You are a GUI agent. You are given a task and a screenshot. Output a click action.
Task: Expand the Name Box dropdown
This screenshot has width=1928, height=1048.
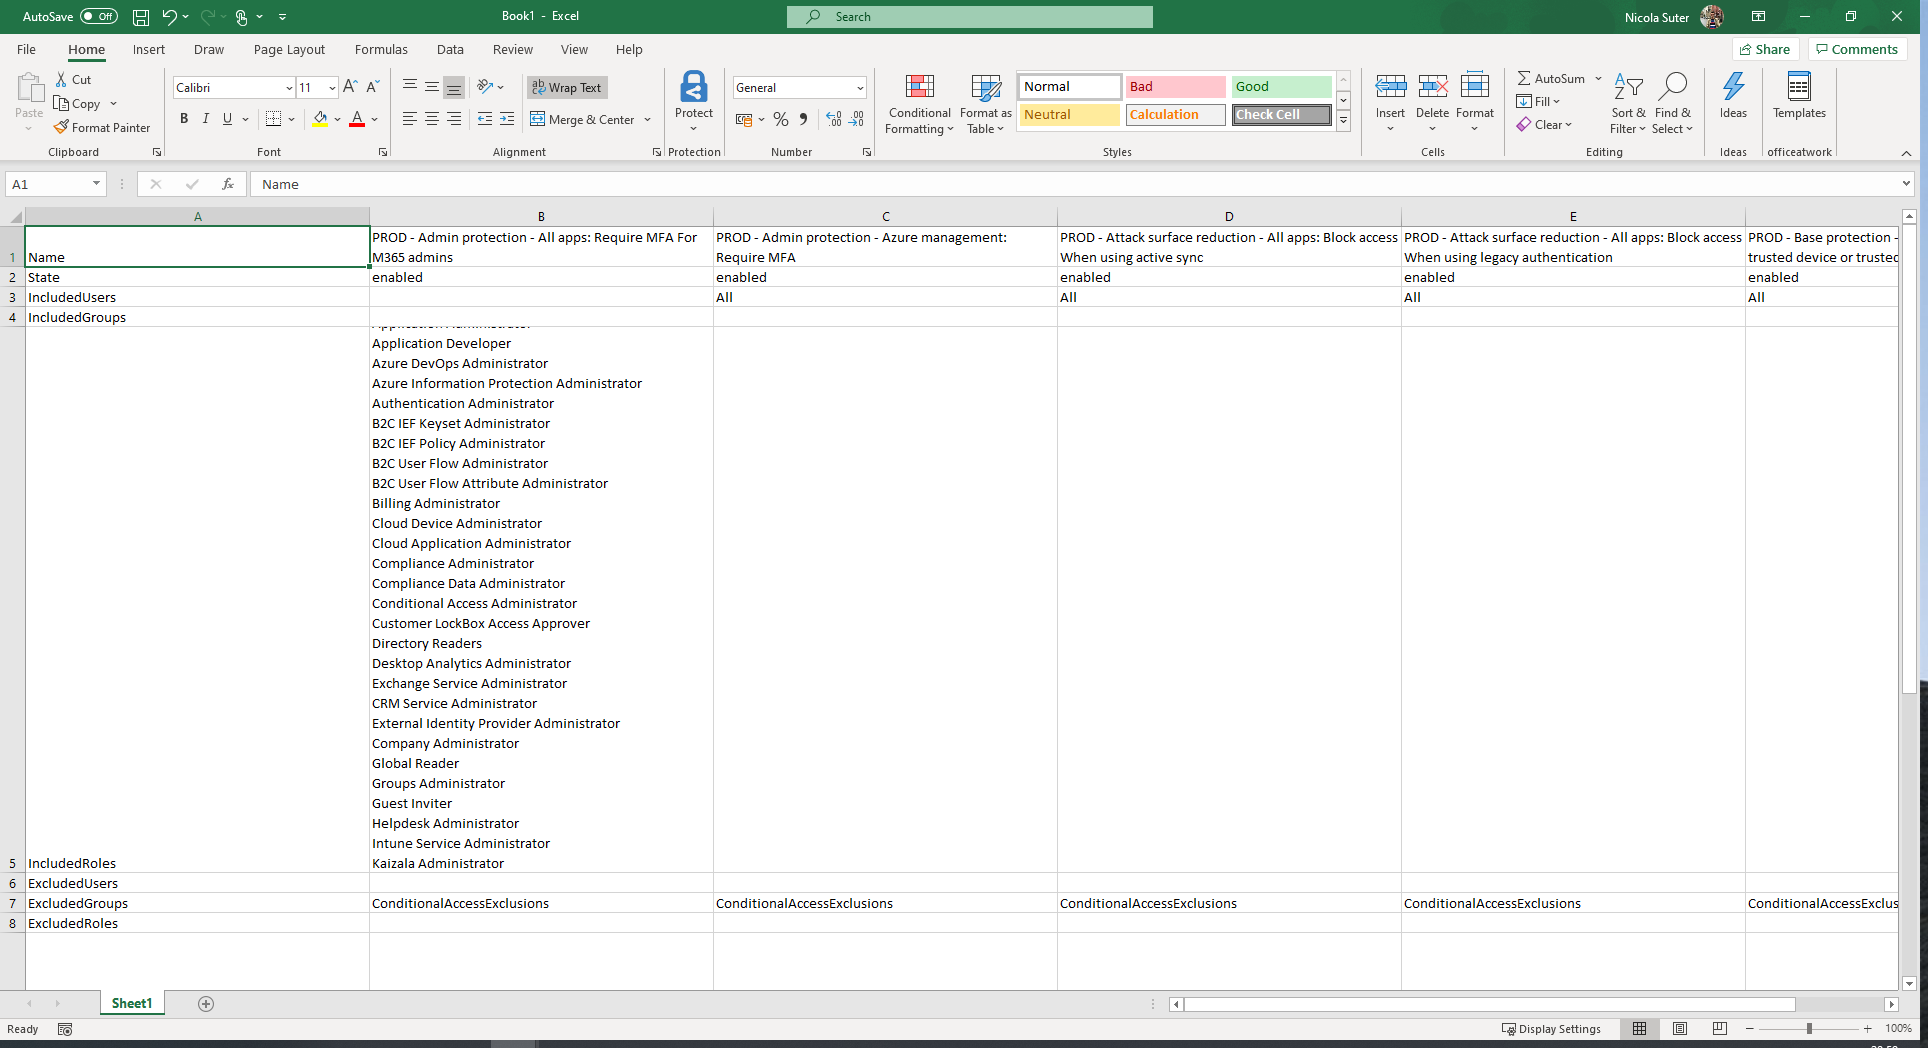point(96,184)
